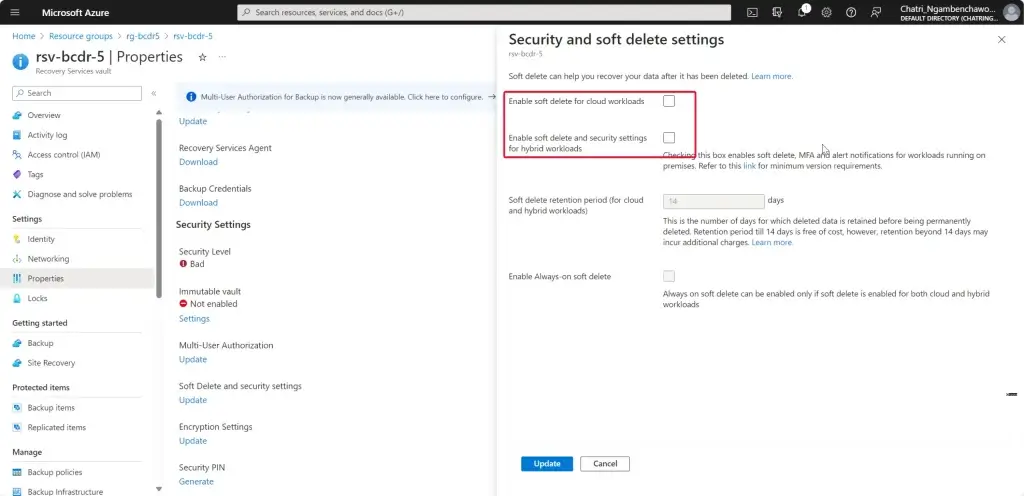
Task: Open Replicated items
Action: pos(56,427)
